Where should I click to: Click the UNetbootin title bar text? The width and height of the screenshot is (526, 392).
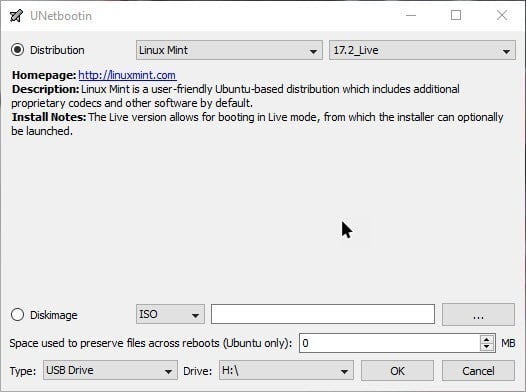pyautogui.click(x=61, y=16)
